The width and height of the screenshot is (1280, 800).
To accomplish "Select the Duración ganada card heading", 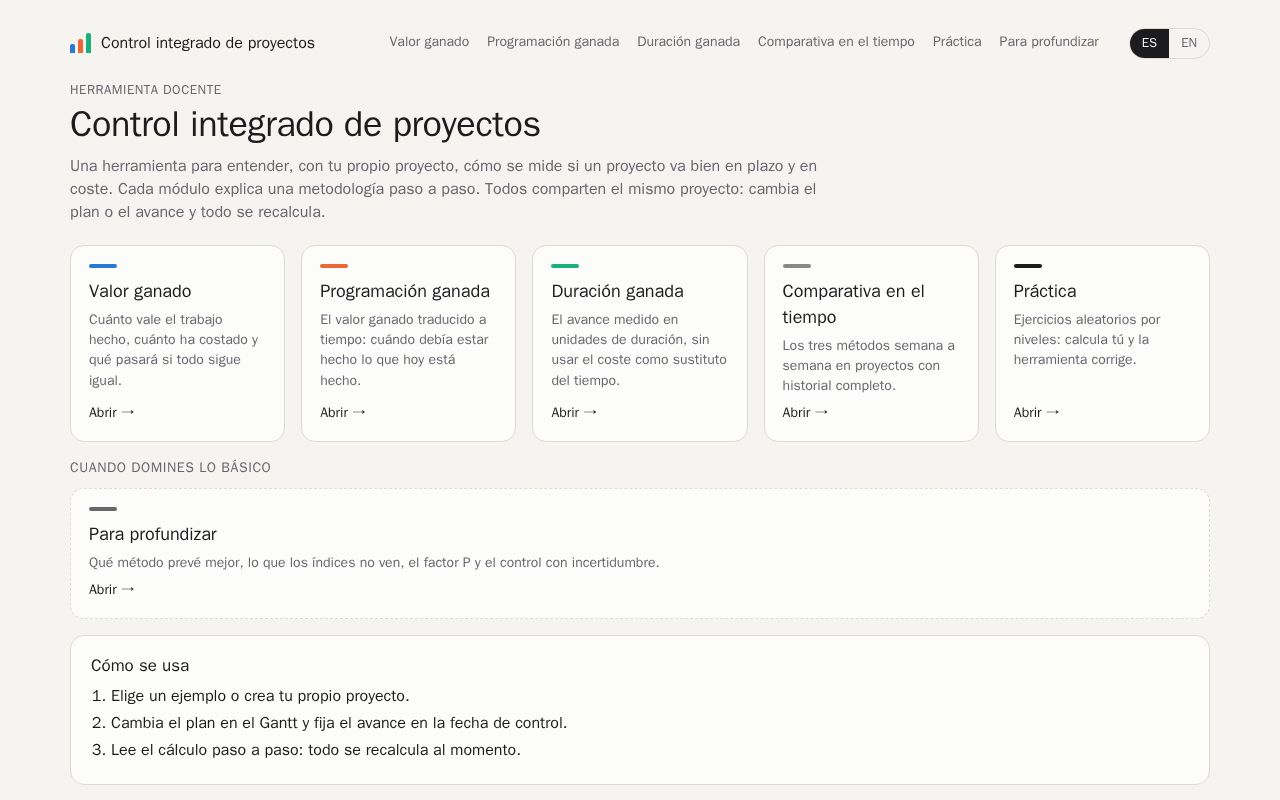I will pos(617,291).
